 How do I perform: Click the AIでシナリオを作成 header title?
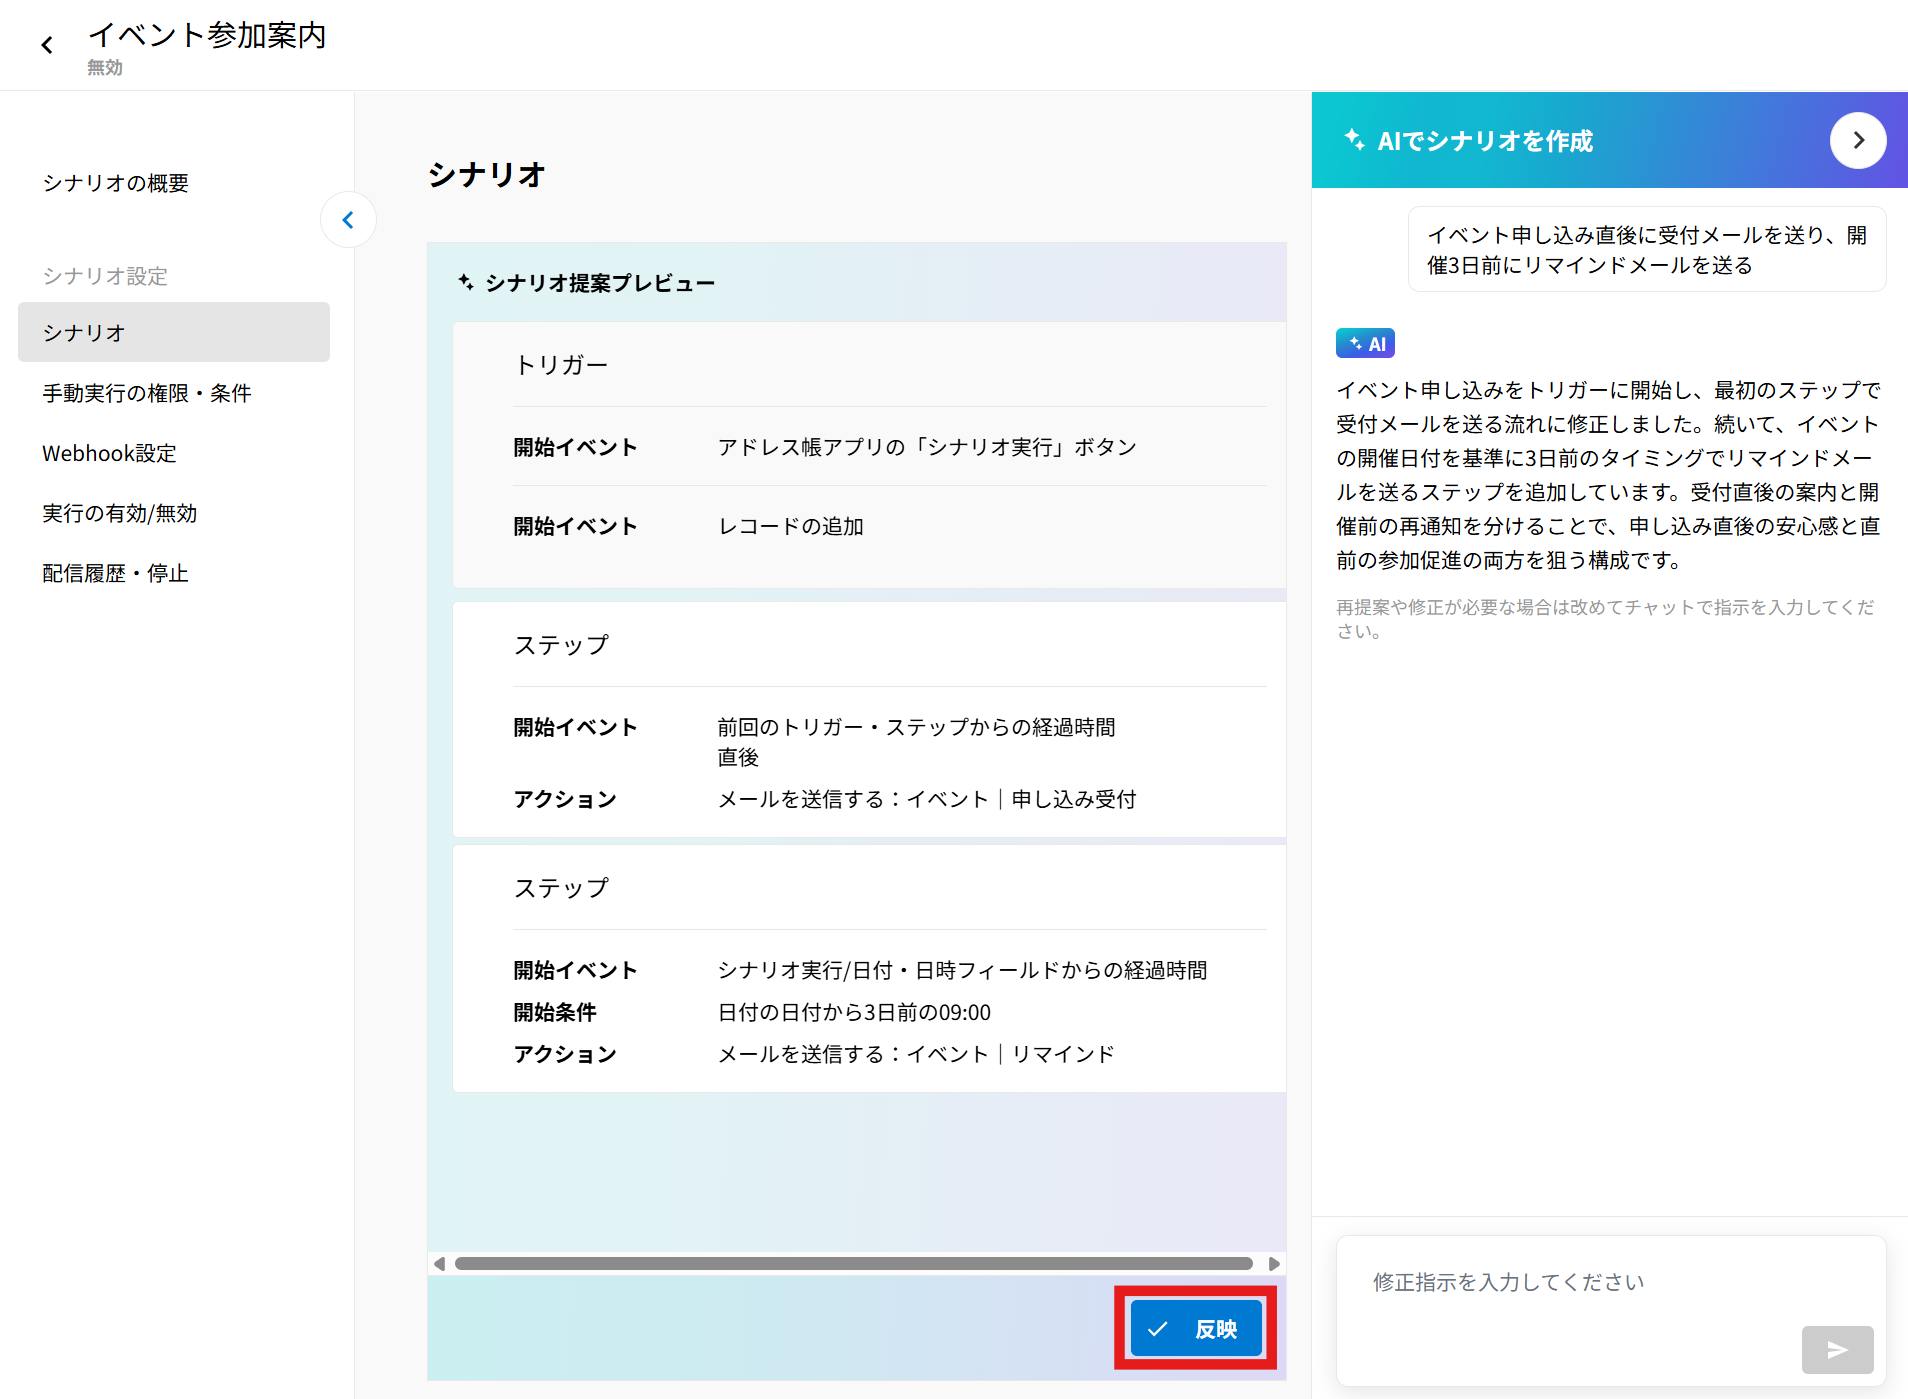[x=1485, y=141]
